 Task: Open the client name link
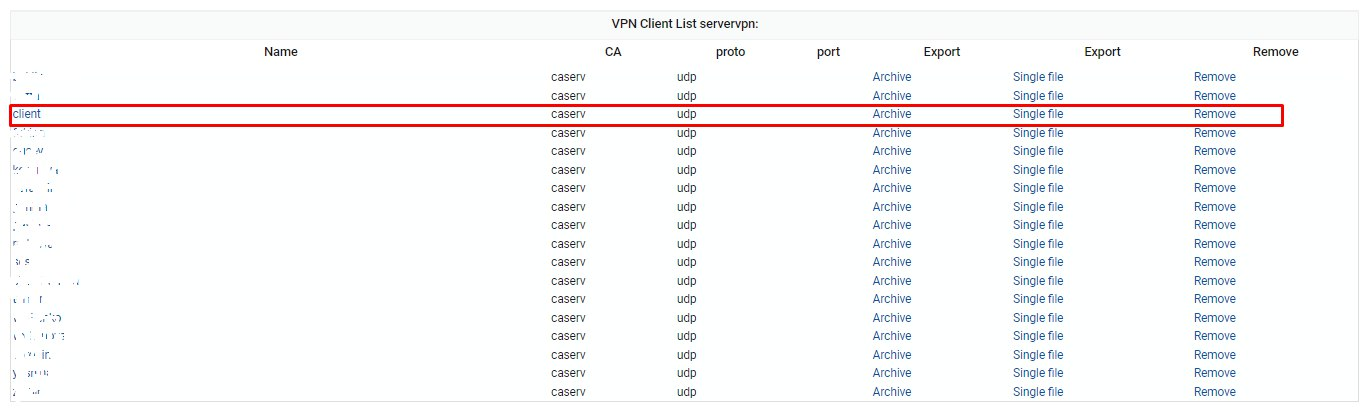pos(27,114)
